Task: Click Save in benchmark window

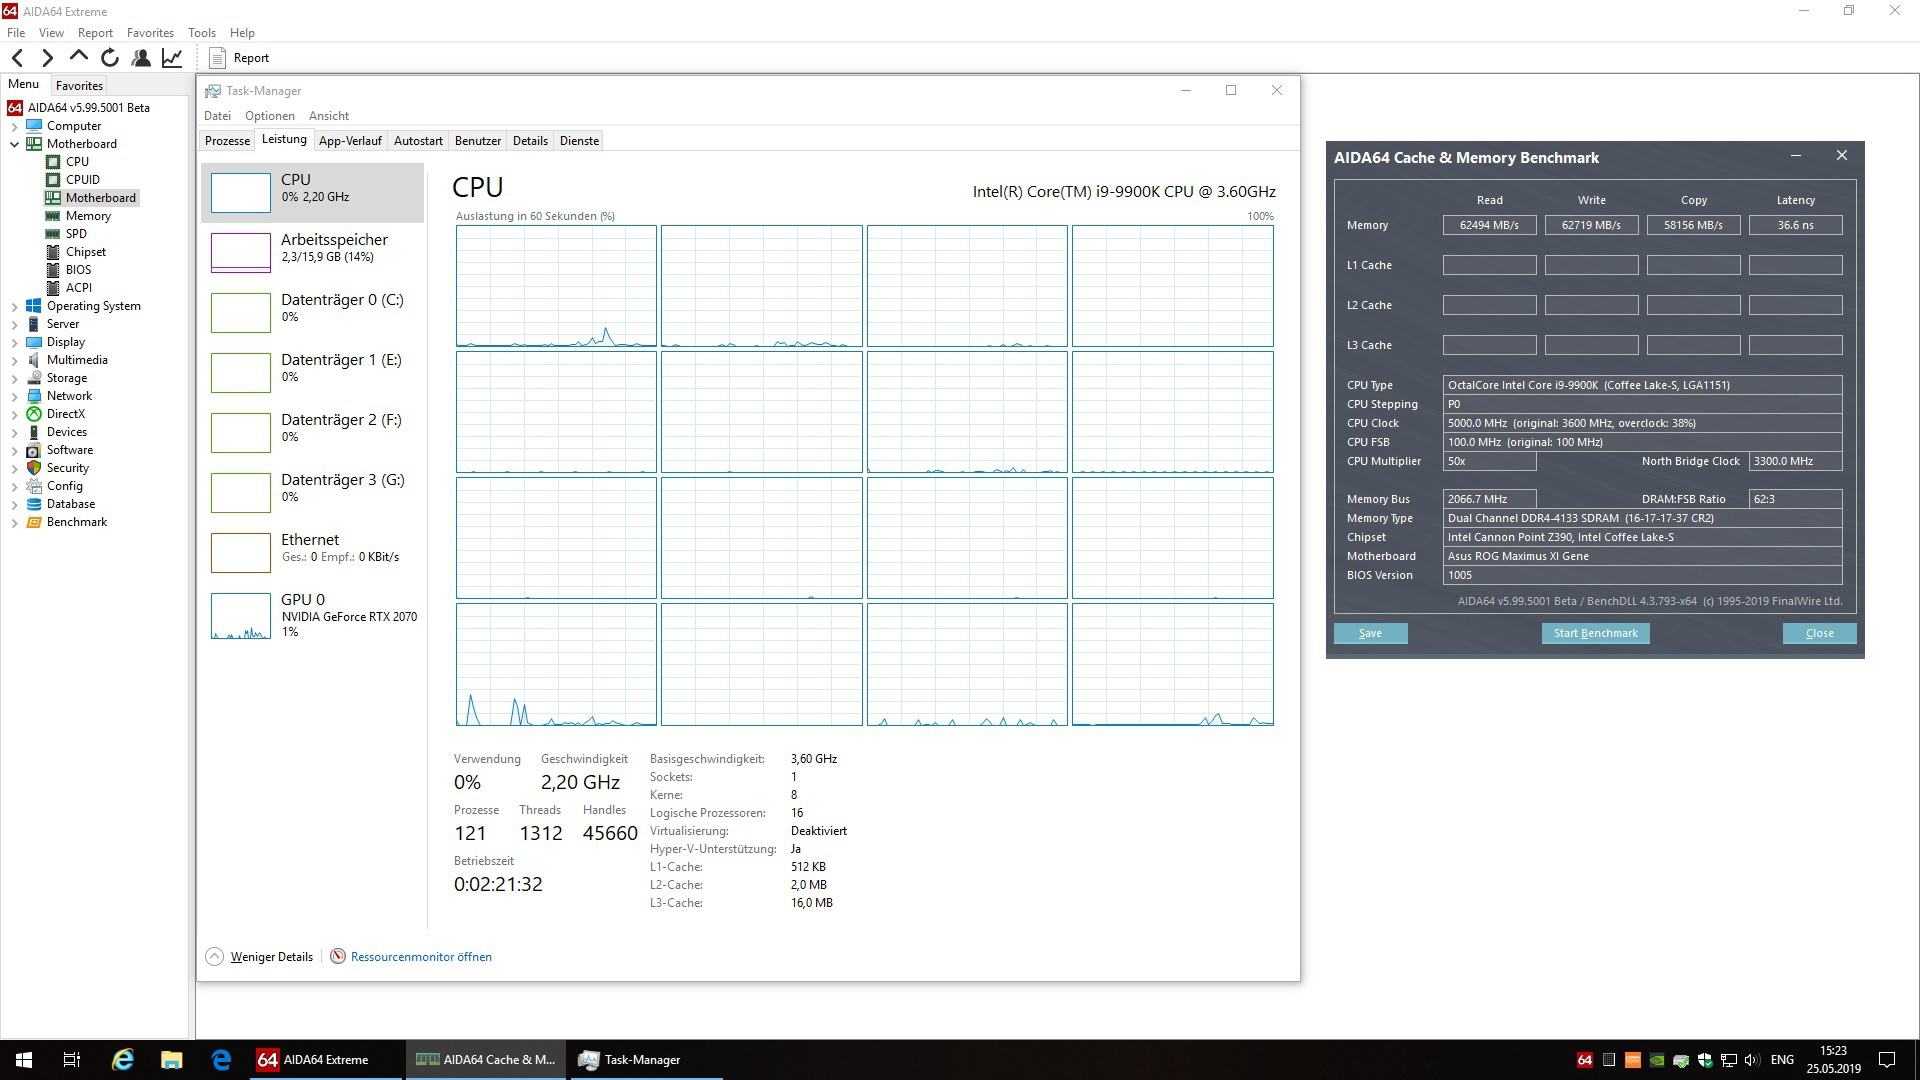Action: [x=1370, y=633]
